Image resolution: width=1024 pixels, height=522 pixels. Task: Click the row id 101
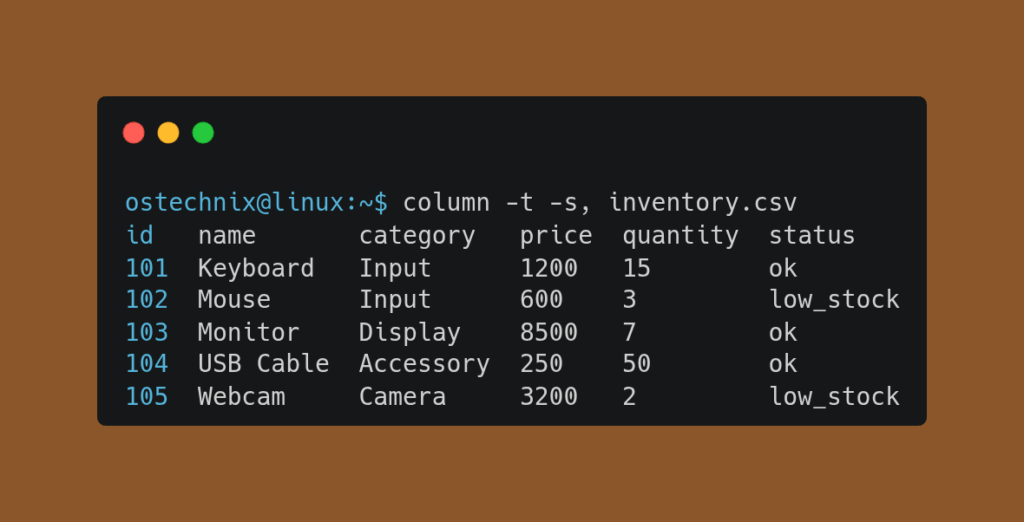click(147, 268)
